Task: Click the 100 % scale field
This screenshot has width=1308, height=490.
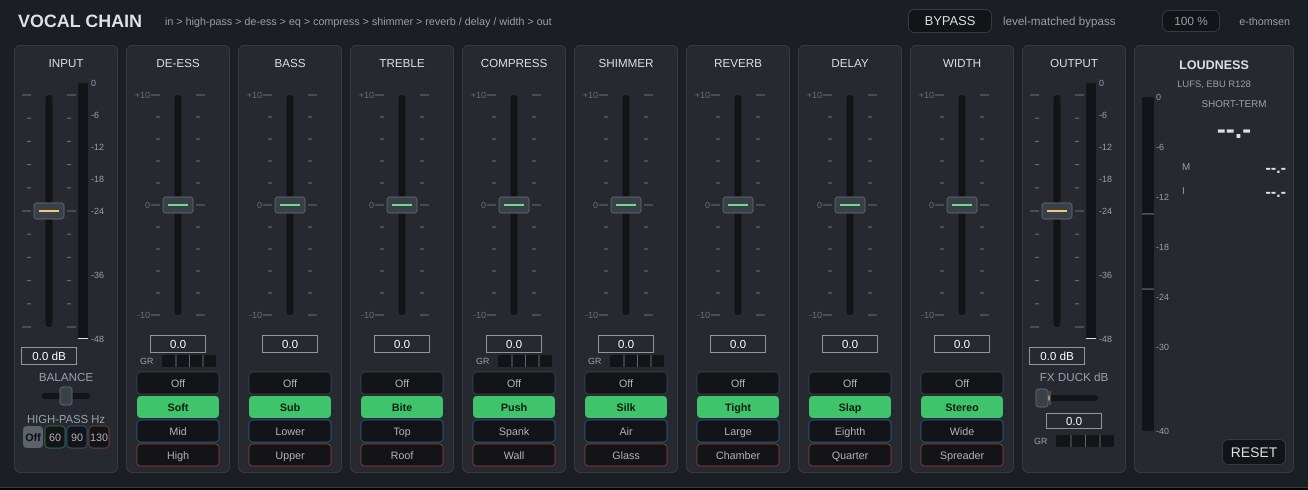Action: coord(1190,21)
